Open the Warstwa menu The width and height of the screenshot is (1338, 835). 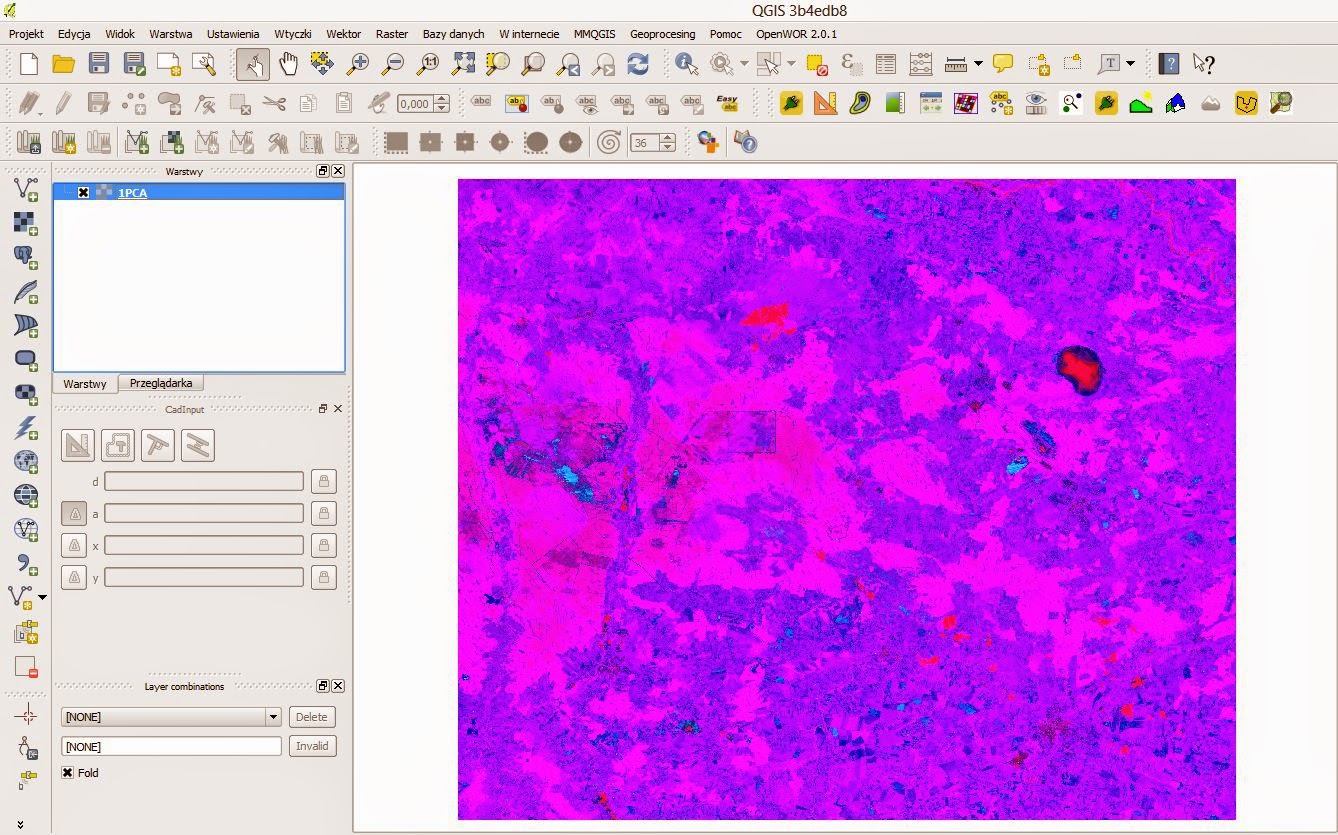pos(170,34)
